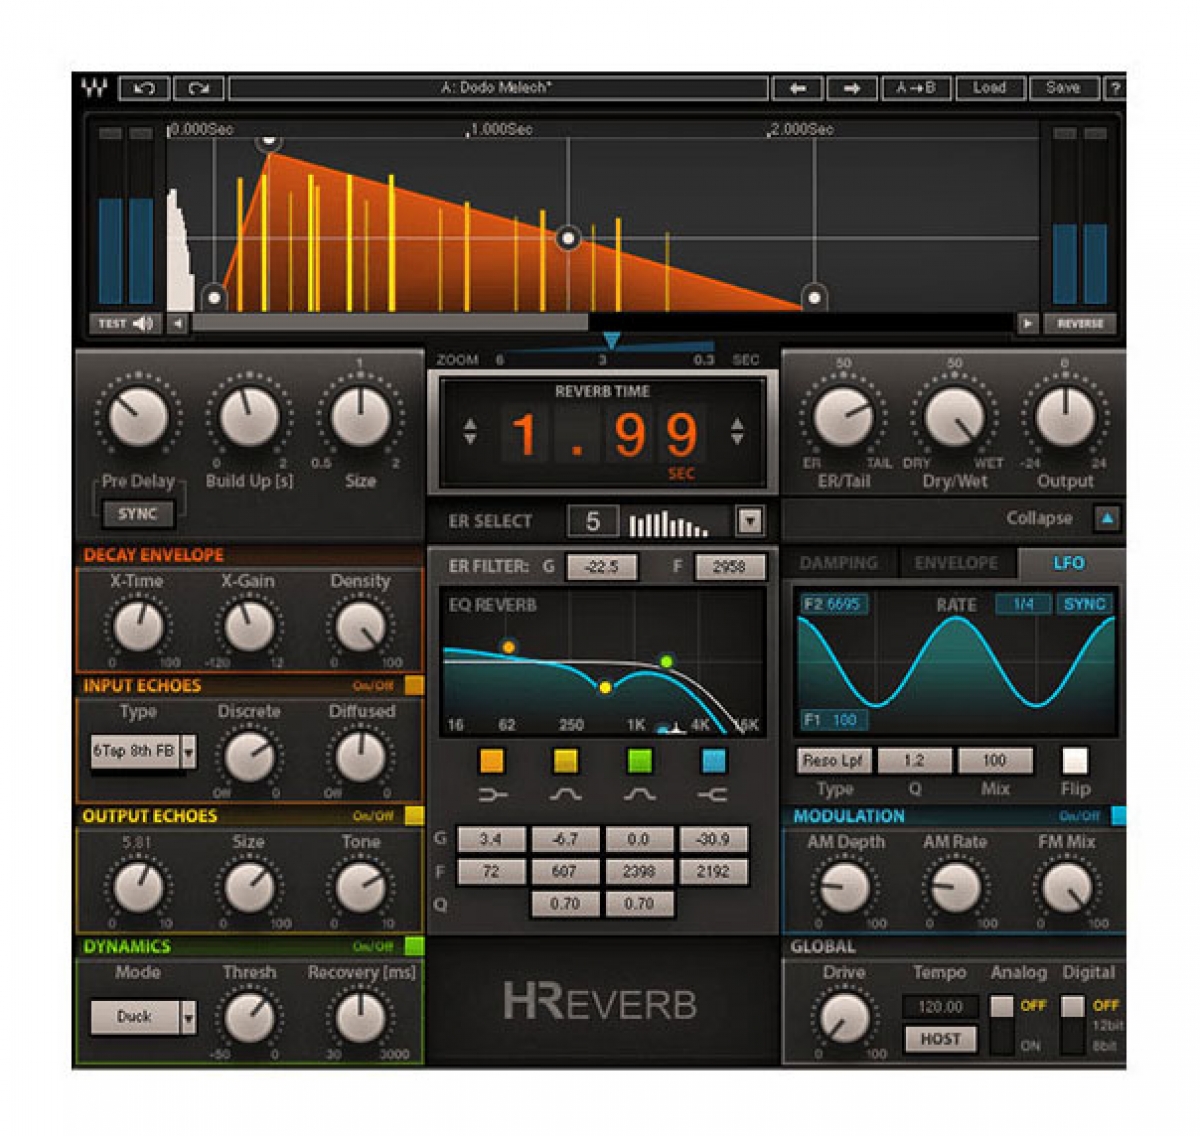This screenshot has width=1200, height=1136.
Task: Click the ER filter gain field
Action: 602,567
